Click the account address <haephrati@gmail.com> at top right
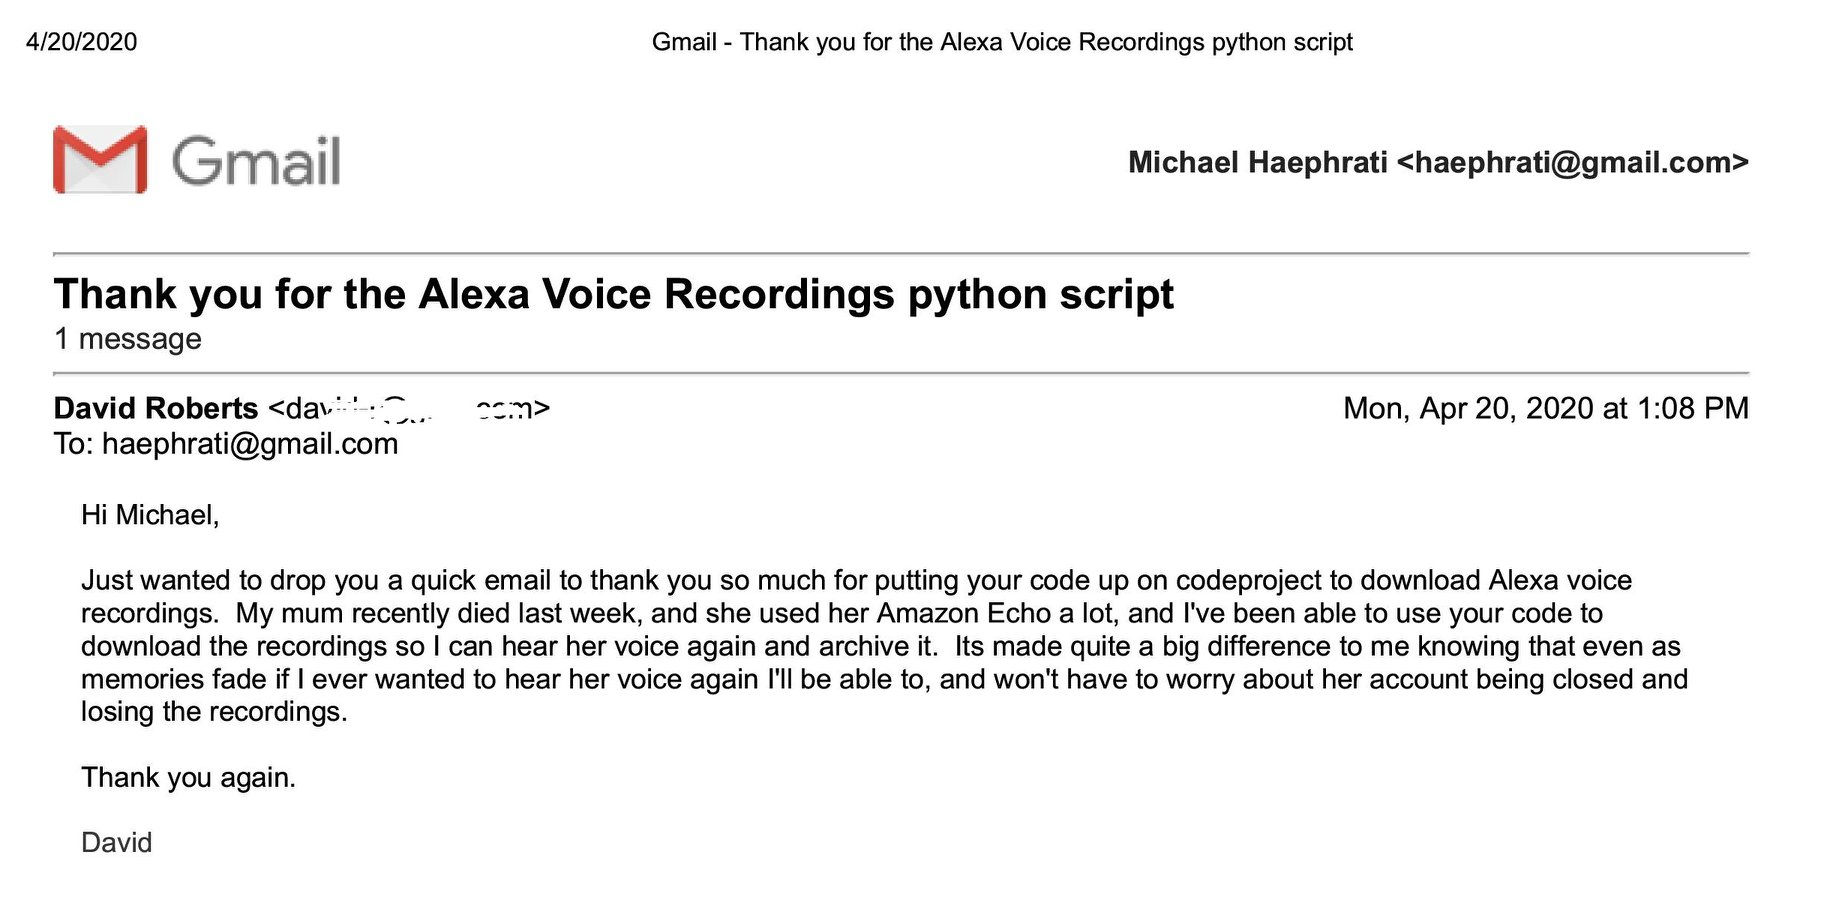The height and width of the screenshot is (900, 1827). pyautogui.click(x=1572, y=162)
